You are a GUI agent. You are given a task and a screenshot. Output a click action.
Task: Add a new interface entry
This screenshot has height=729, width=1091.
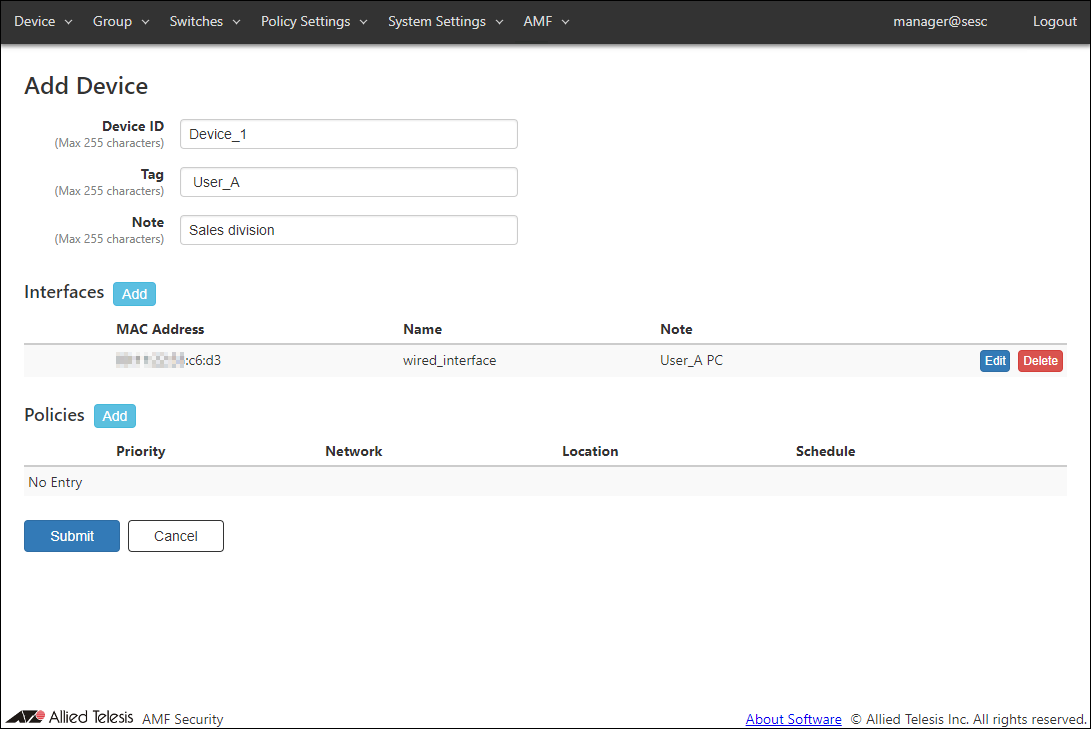pos(134,294)
